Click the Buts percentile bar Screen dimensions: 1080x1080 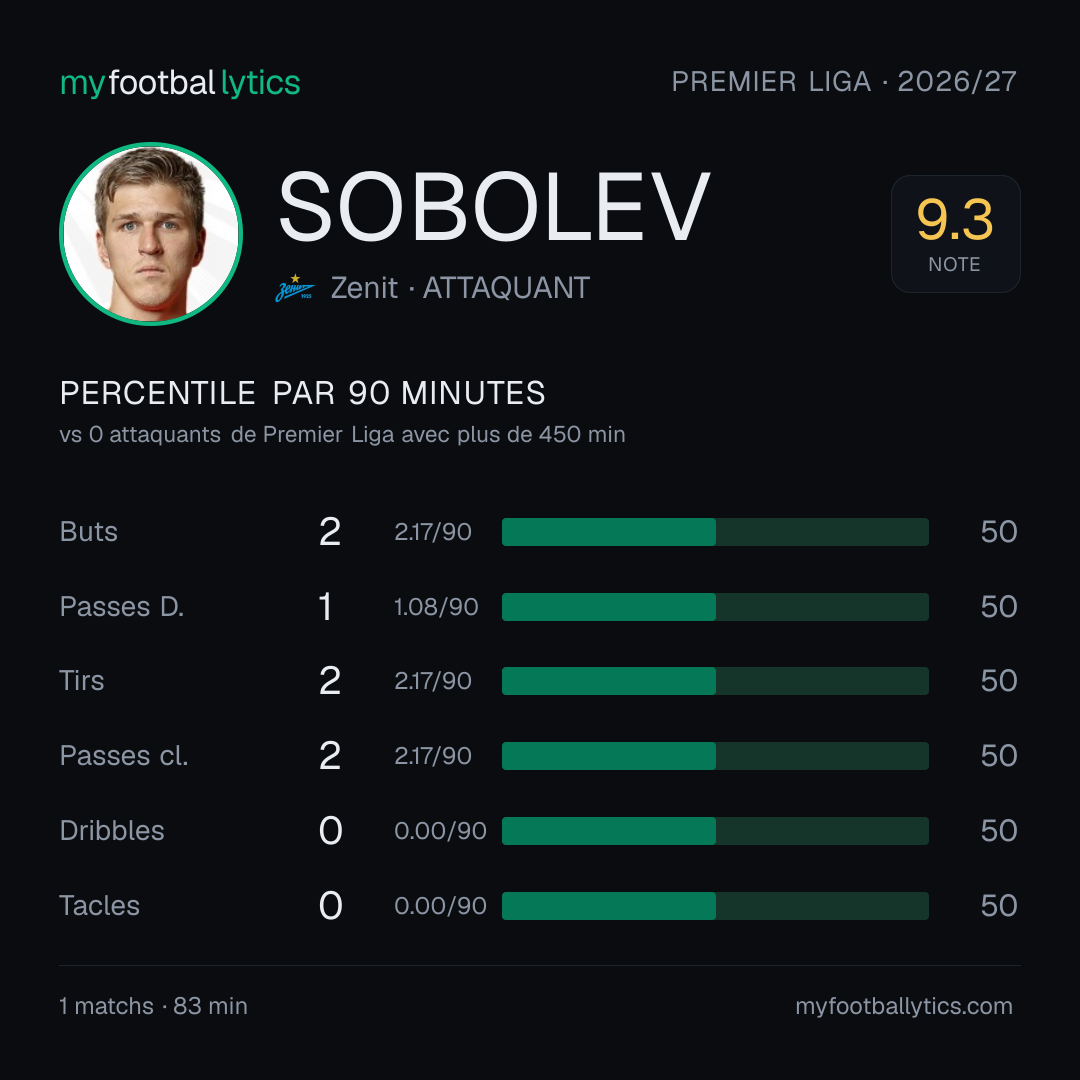coord(715,532)
